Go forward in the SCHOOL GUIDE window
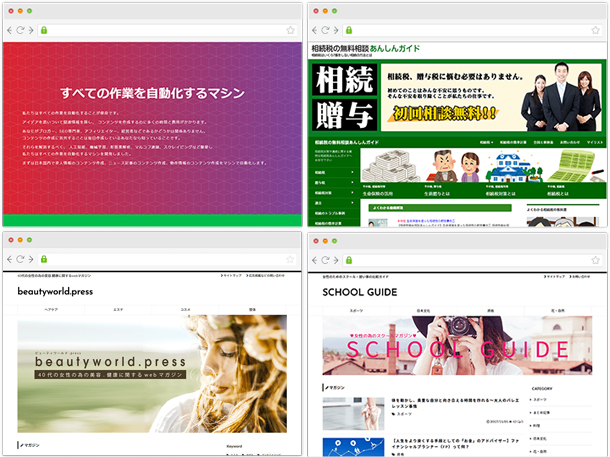This screenshot has width=610, height=457. click(336, 260)
